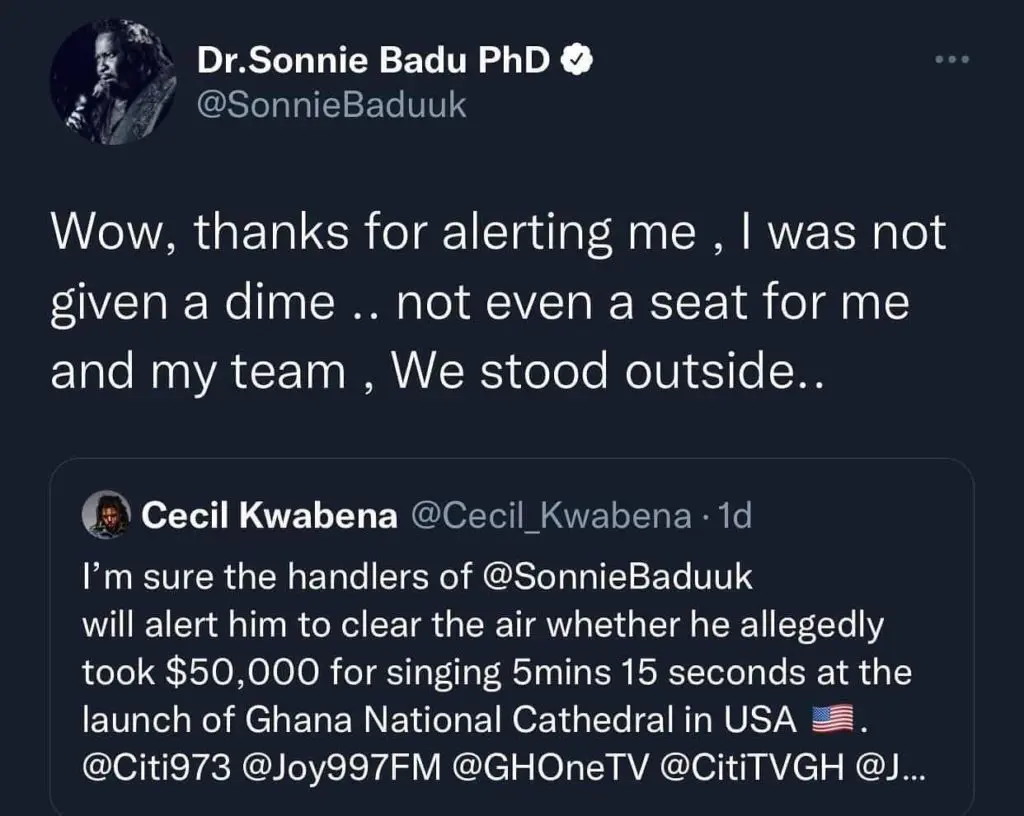
Task: Open the @SonnieBaduuk handle below the name
Action: tap(331, 105)
